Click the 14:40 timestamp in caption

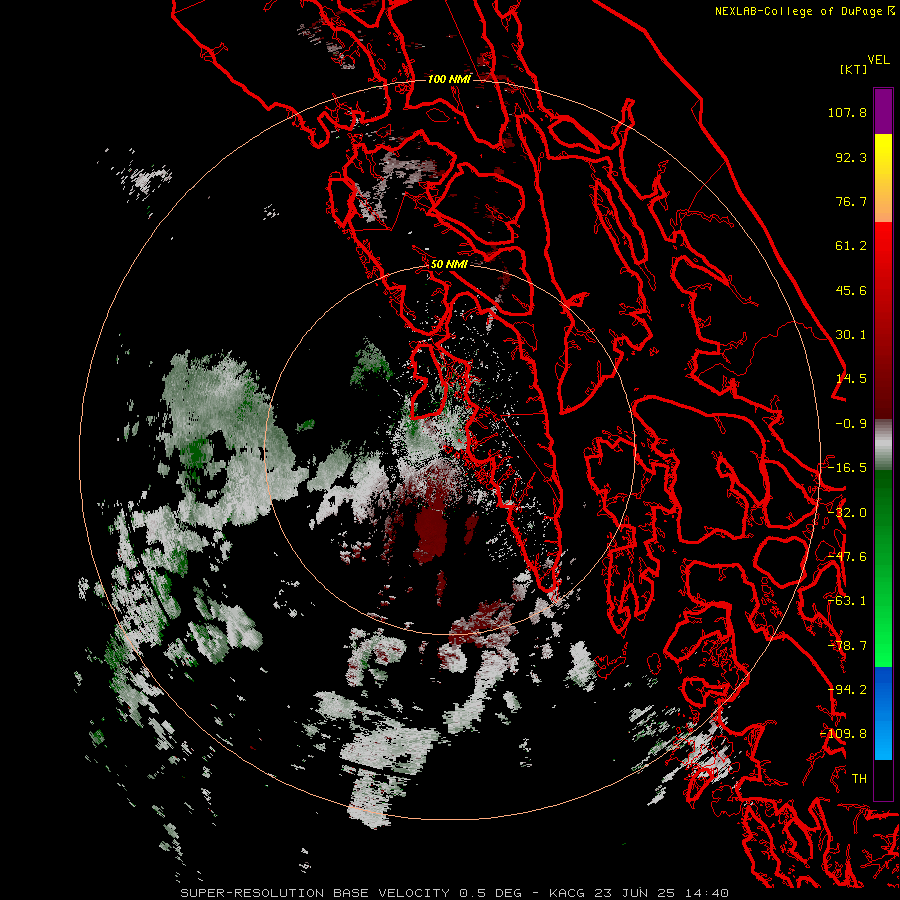pos(707,893)
